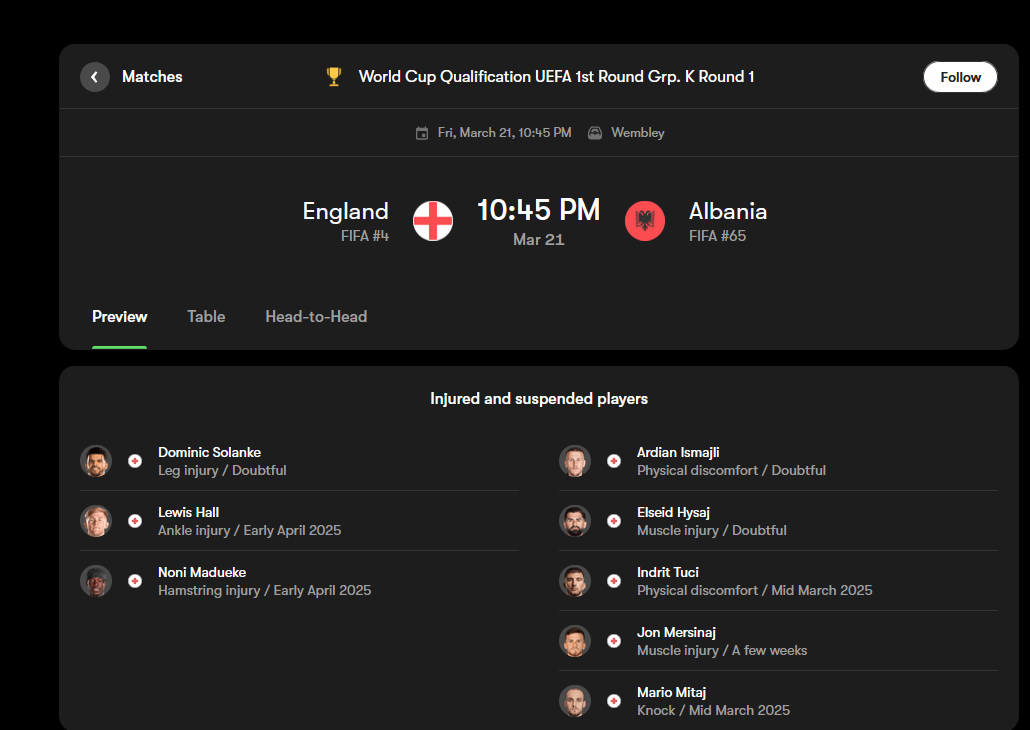1030x730 pixels.
Task: Click the stadium icon beside Wembley
Action: click(x=595, y=133)
